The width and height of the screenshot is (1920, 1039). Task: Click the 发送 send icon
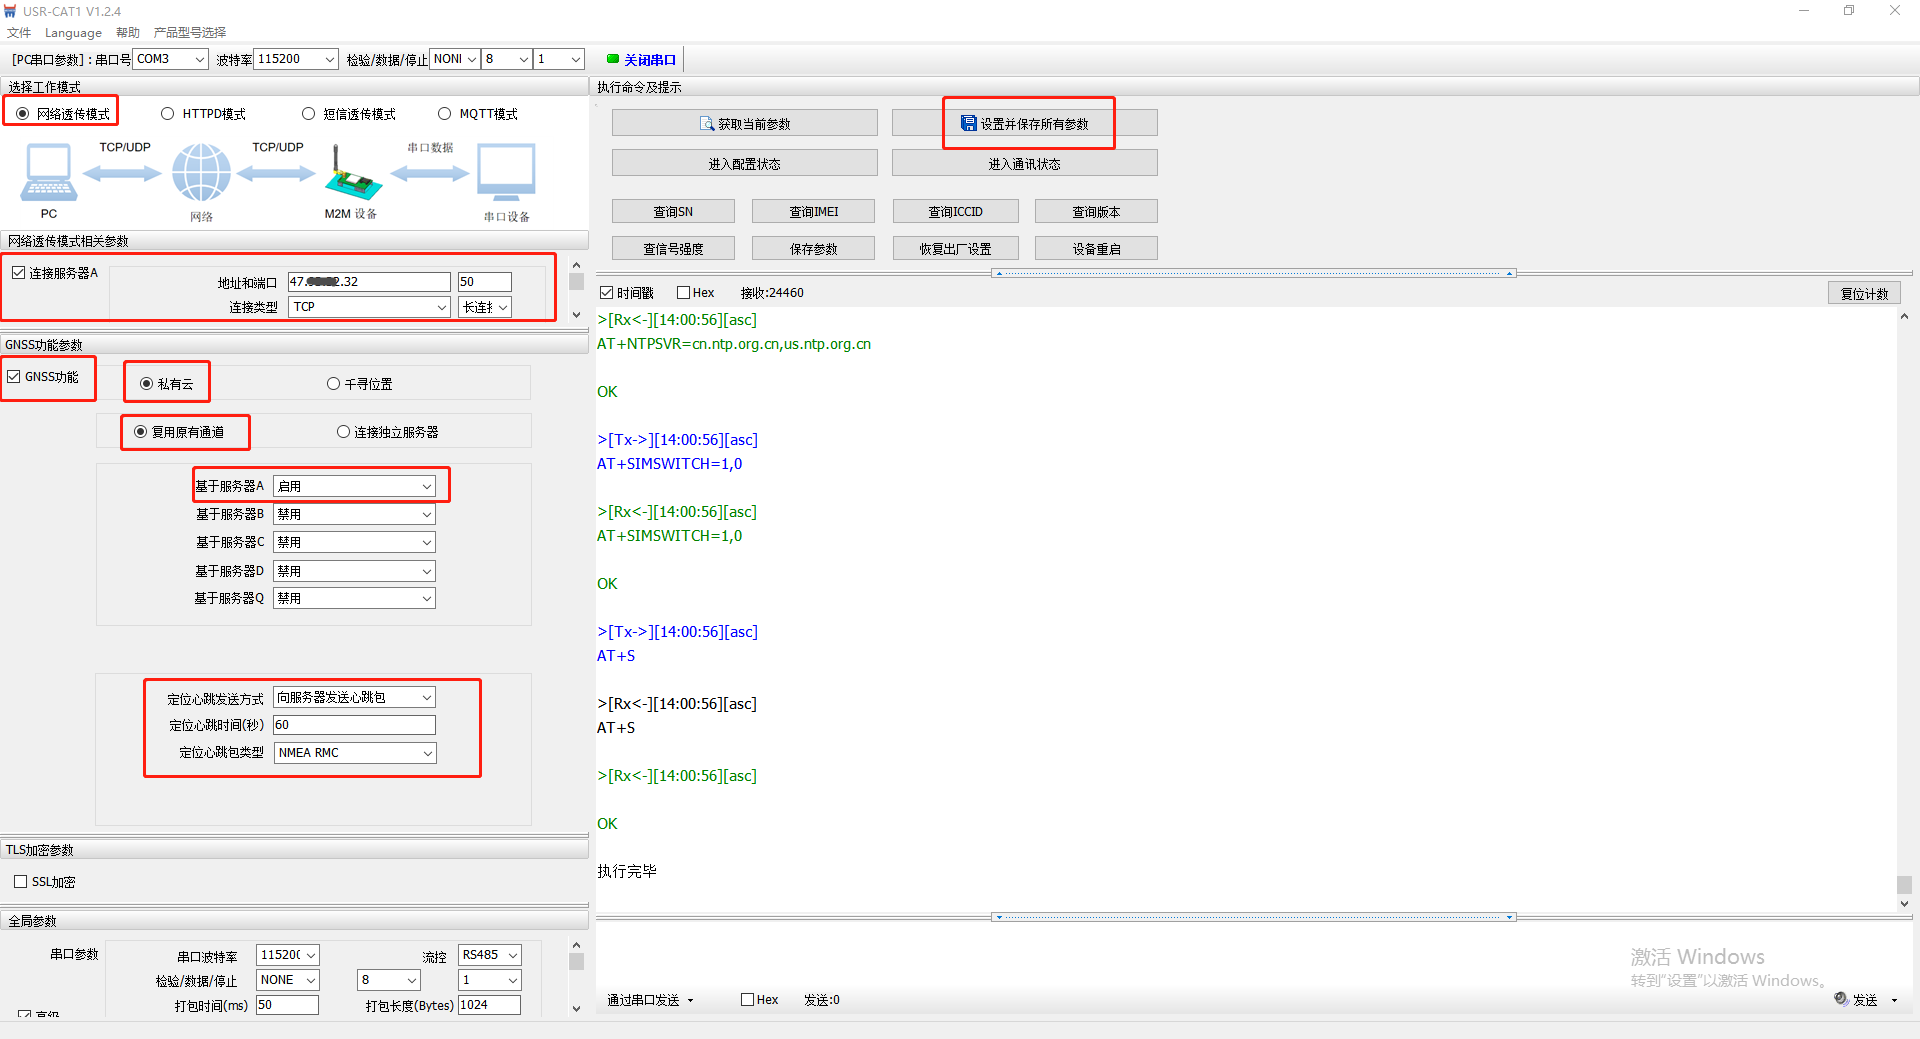[1841, 999]
